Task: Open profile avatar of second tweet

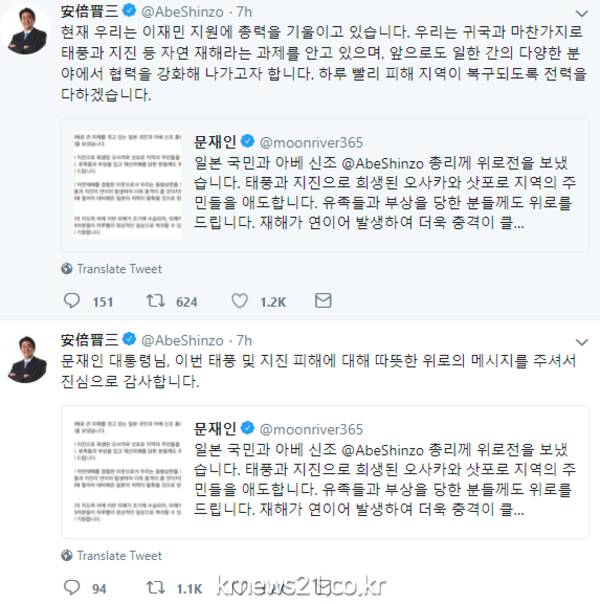Action: coord(26,360)
